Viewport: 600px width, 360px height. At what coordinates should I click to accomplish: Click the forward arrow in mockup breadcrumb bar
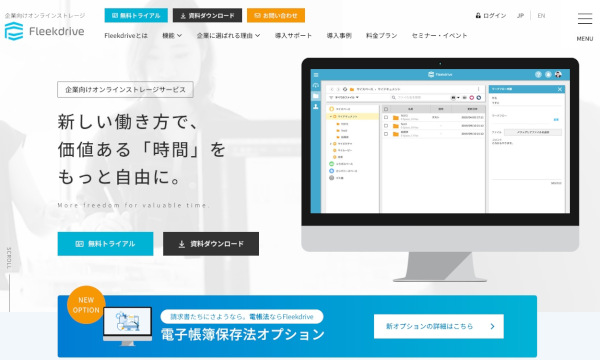[x=338, y=89]
